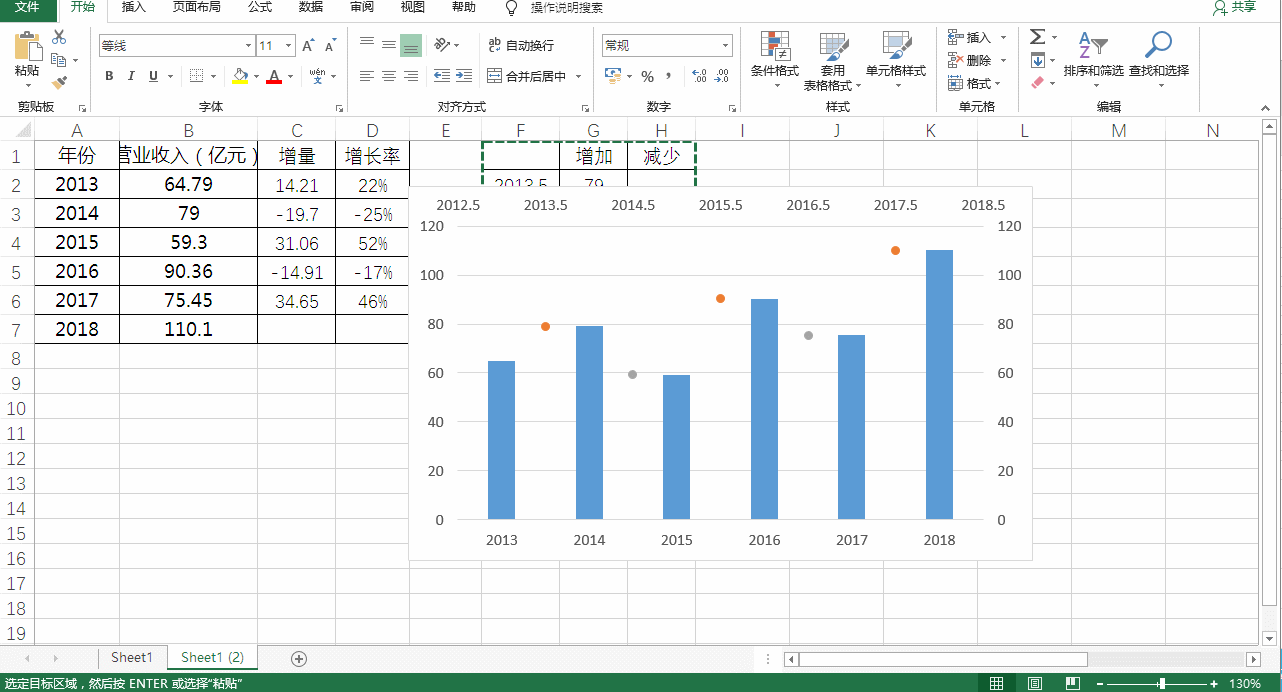Select the Format Painter brush

click(x=59, y=82)
